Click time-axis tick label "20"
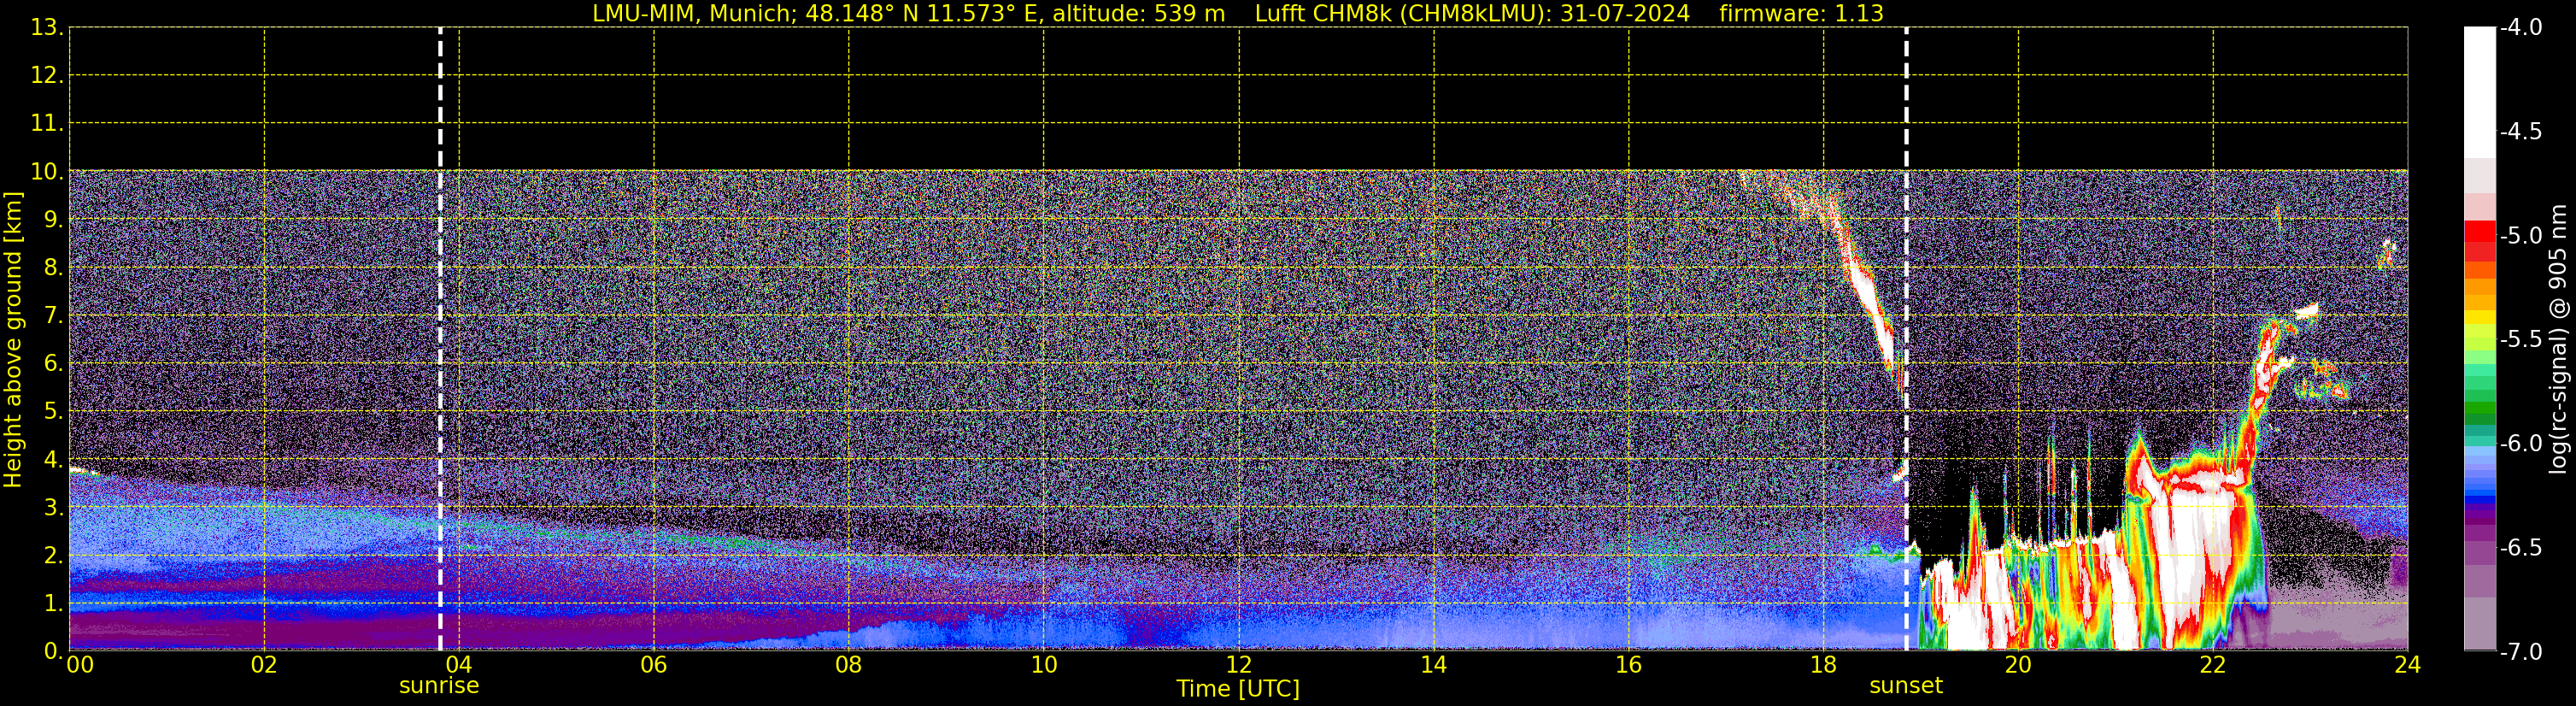This screenshot has width=2576, height=706. coord(2018,665)
